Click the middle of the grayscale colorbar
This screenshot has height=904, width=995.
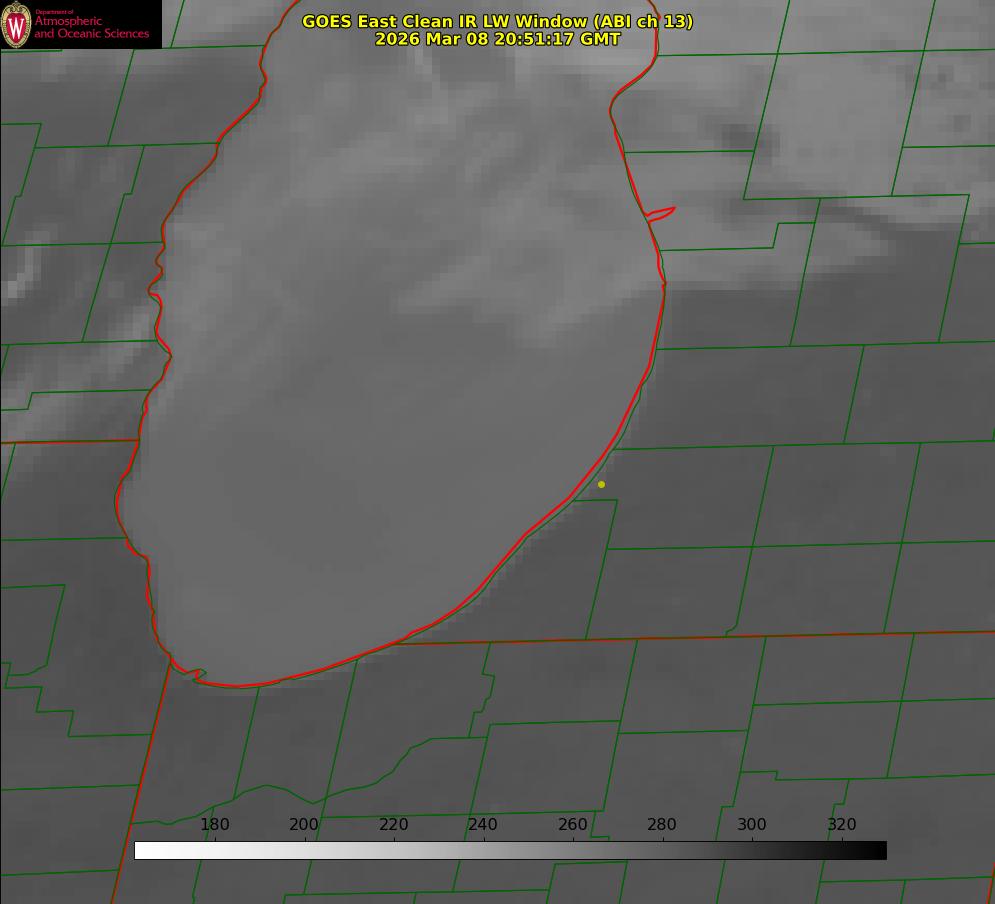(510, 850)
